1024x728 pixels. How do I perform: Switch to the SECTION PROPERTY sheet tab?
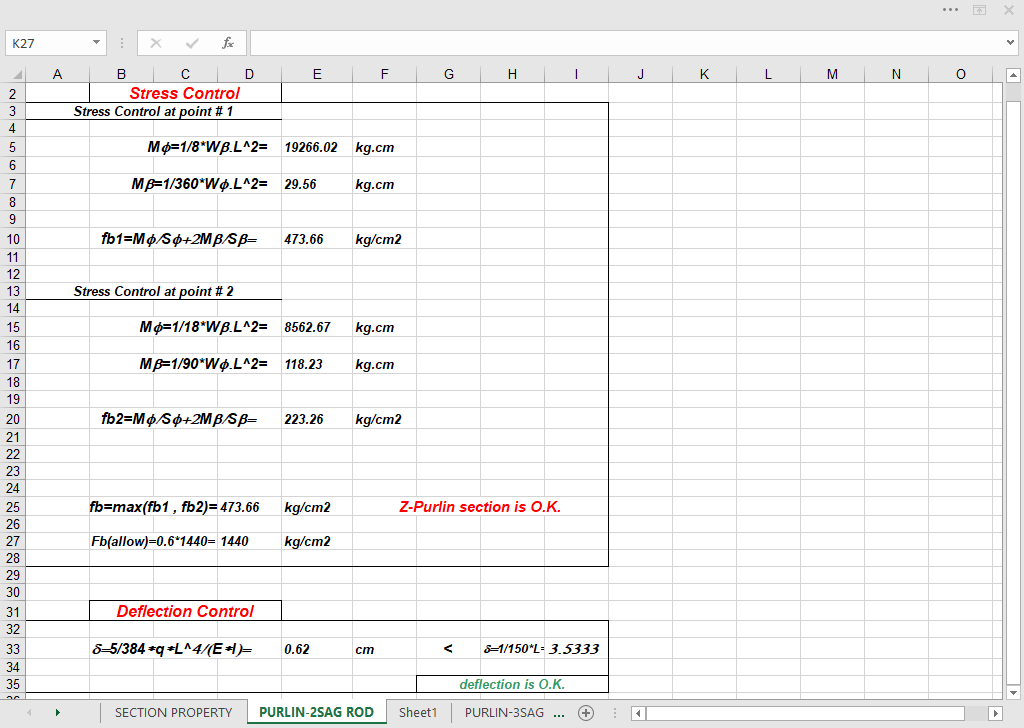[174, 712]
